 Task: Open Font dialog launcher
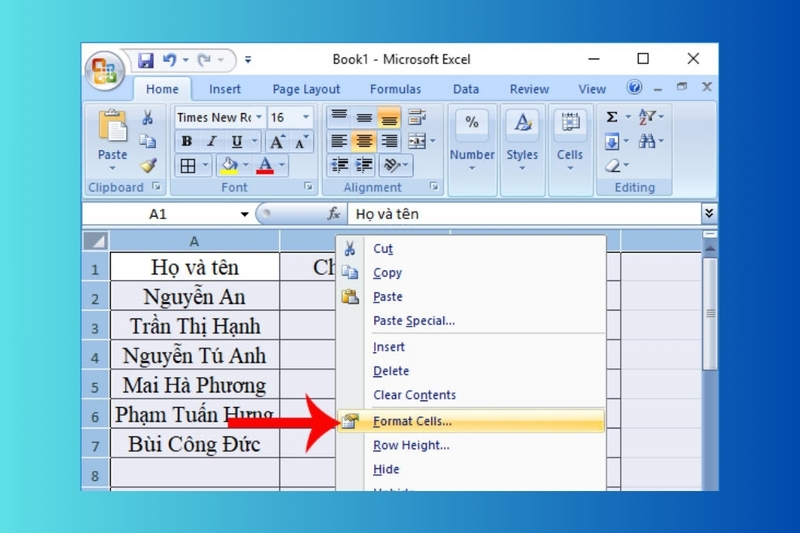click(308, 187)
